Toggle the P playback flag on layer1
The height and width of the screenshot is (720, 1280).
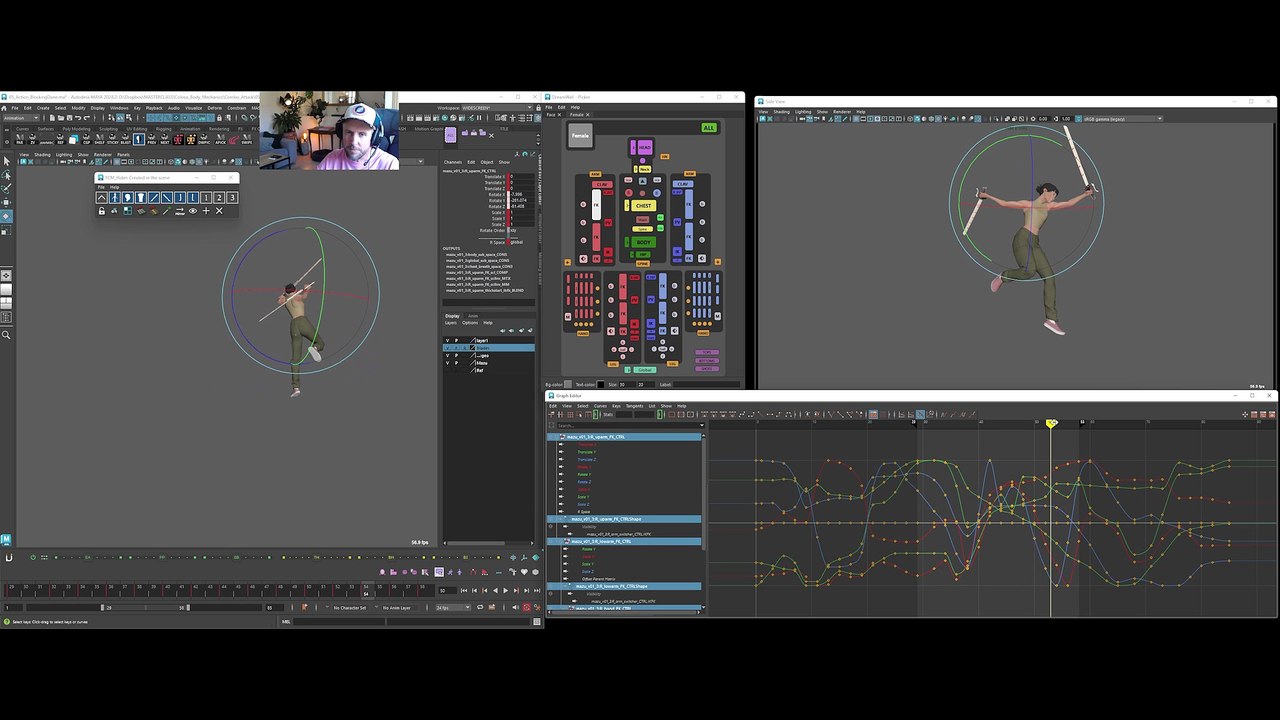(457, 341)
